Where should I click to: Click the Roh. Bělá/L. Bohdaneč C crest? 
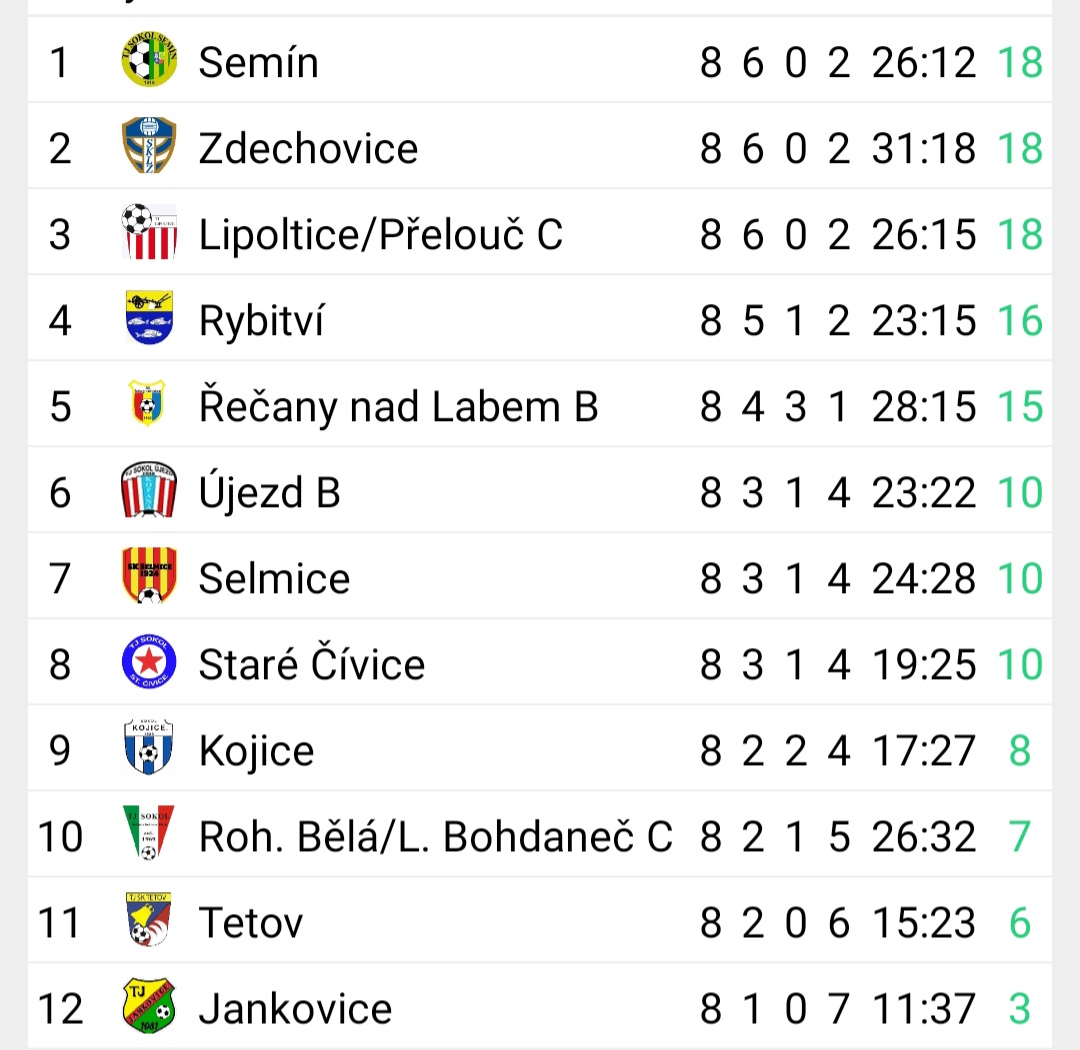149,836
